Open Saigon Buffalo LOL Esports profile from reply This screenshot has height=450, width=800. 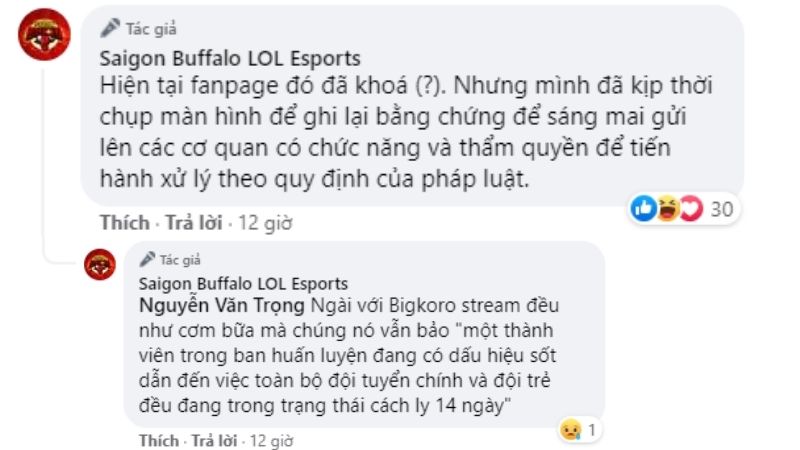click(x=243, y=283)
